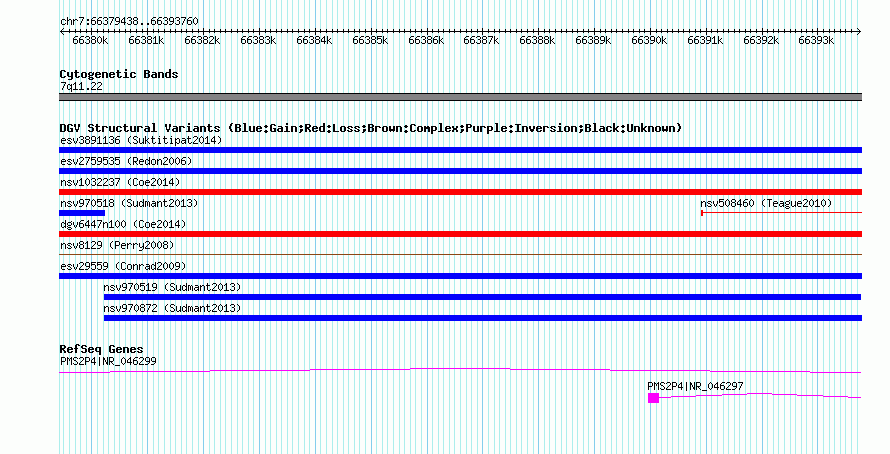Open the nsv8129 (Perry2008) label
Viewport: 890px width, 454px height.
click(x=117, y=245)
